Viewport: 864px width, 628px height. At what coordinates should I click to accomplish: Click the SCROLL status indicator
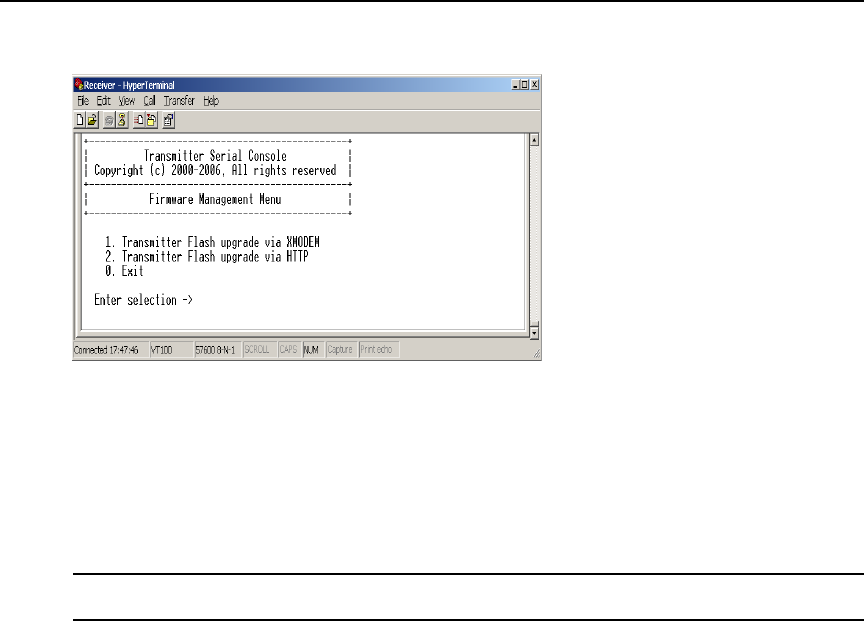(259, 350)
